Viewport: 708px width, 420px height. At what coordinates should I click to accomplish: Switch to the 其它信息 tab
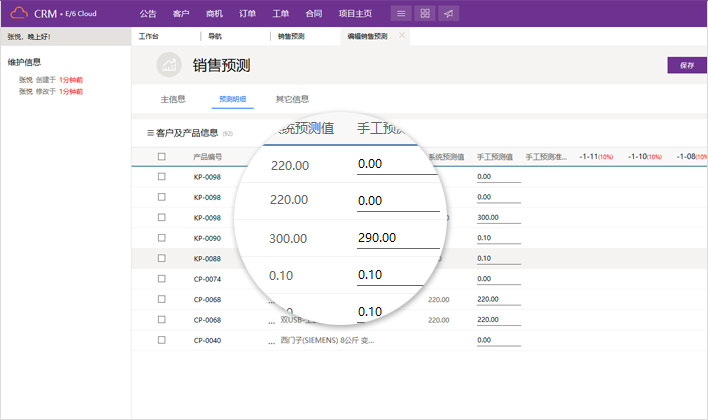point(292,99)
